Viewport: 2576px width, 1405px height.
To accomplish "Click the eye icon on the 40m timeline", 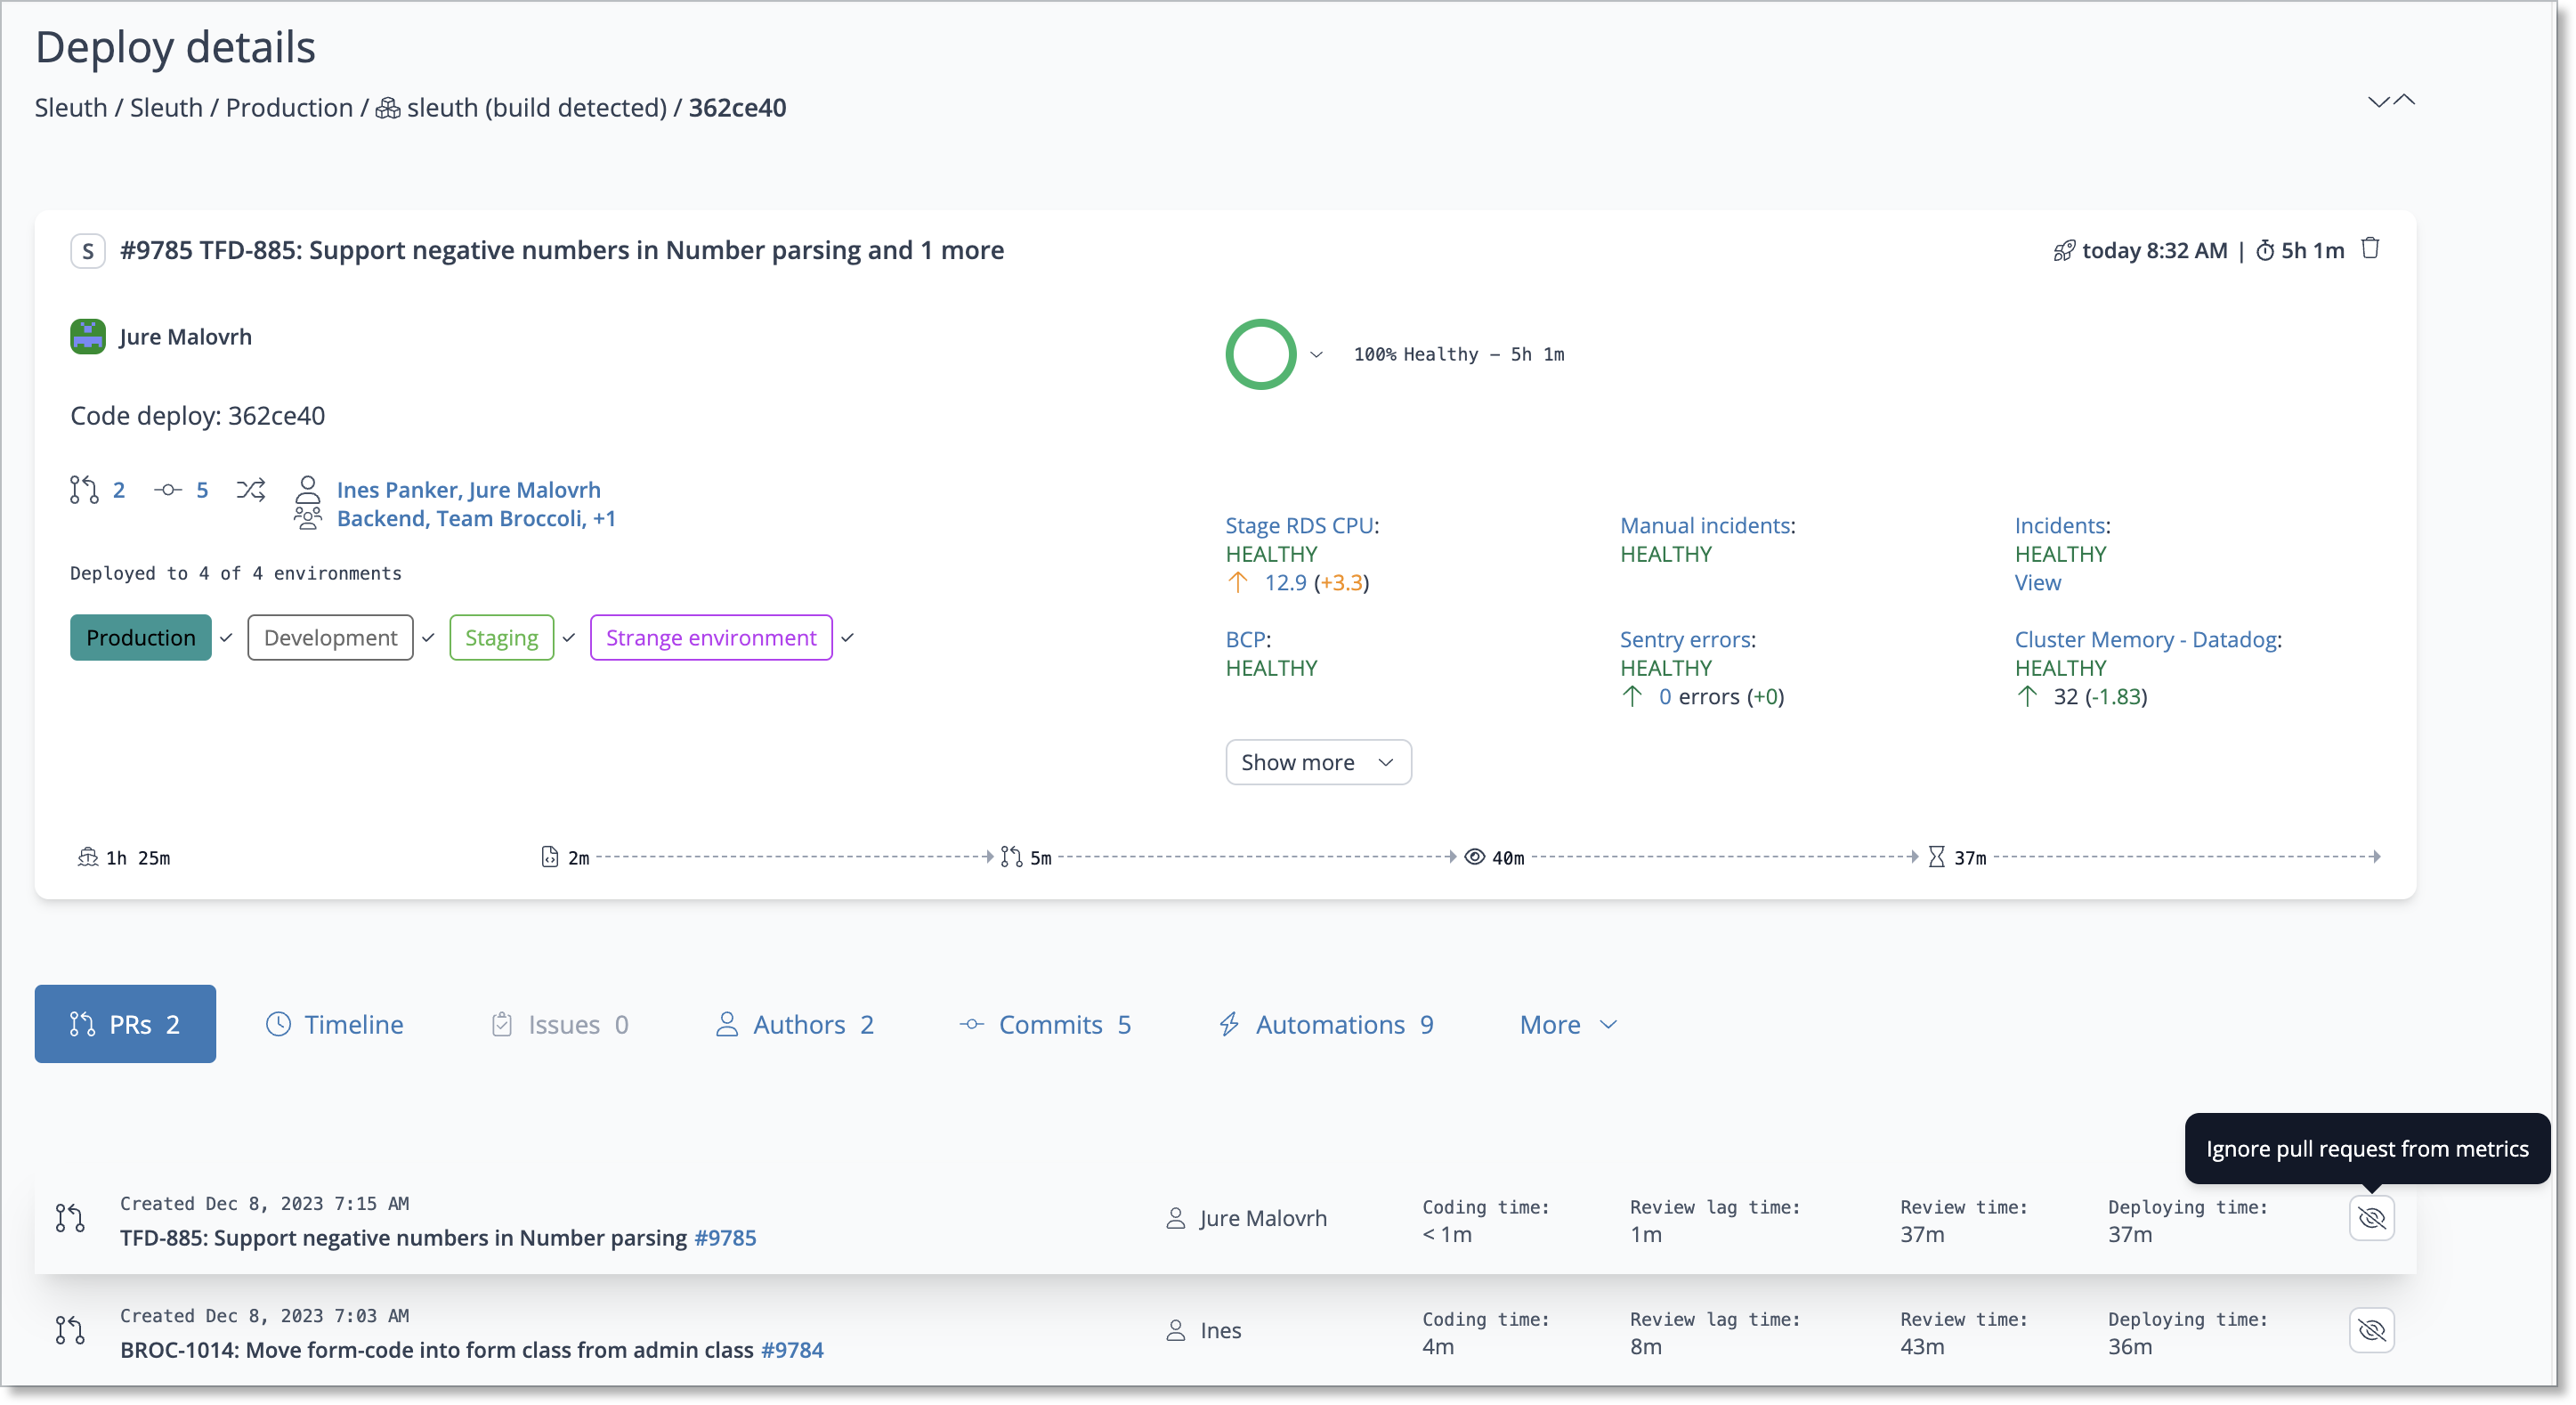I will (x=1474, y=857).
